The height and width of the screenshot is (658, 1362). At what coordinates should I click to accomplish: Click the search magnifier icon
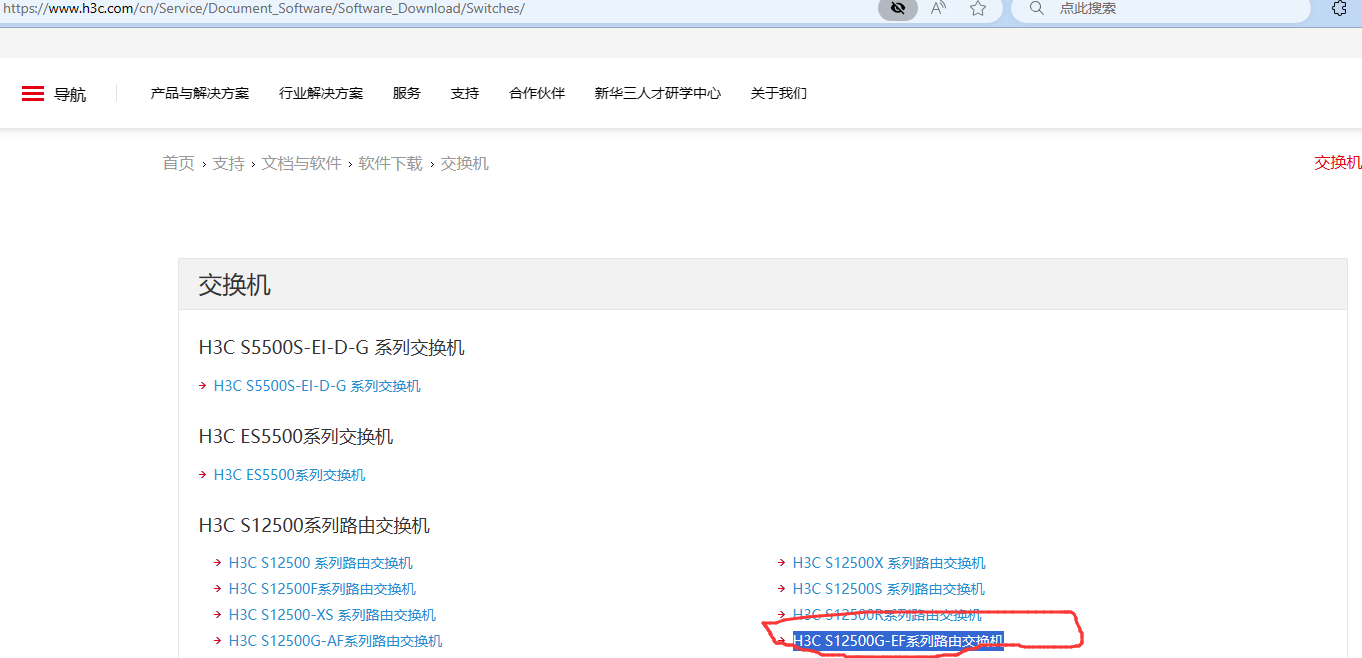pyautogui.click(x=1037, y=8)
